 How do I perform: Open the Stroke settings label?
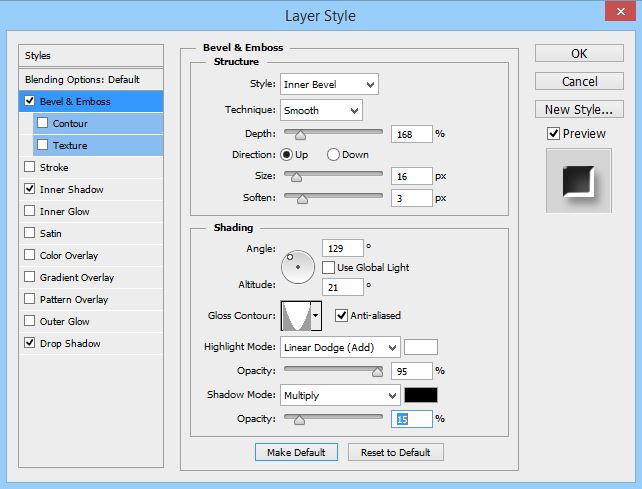point(54,168)
